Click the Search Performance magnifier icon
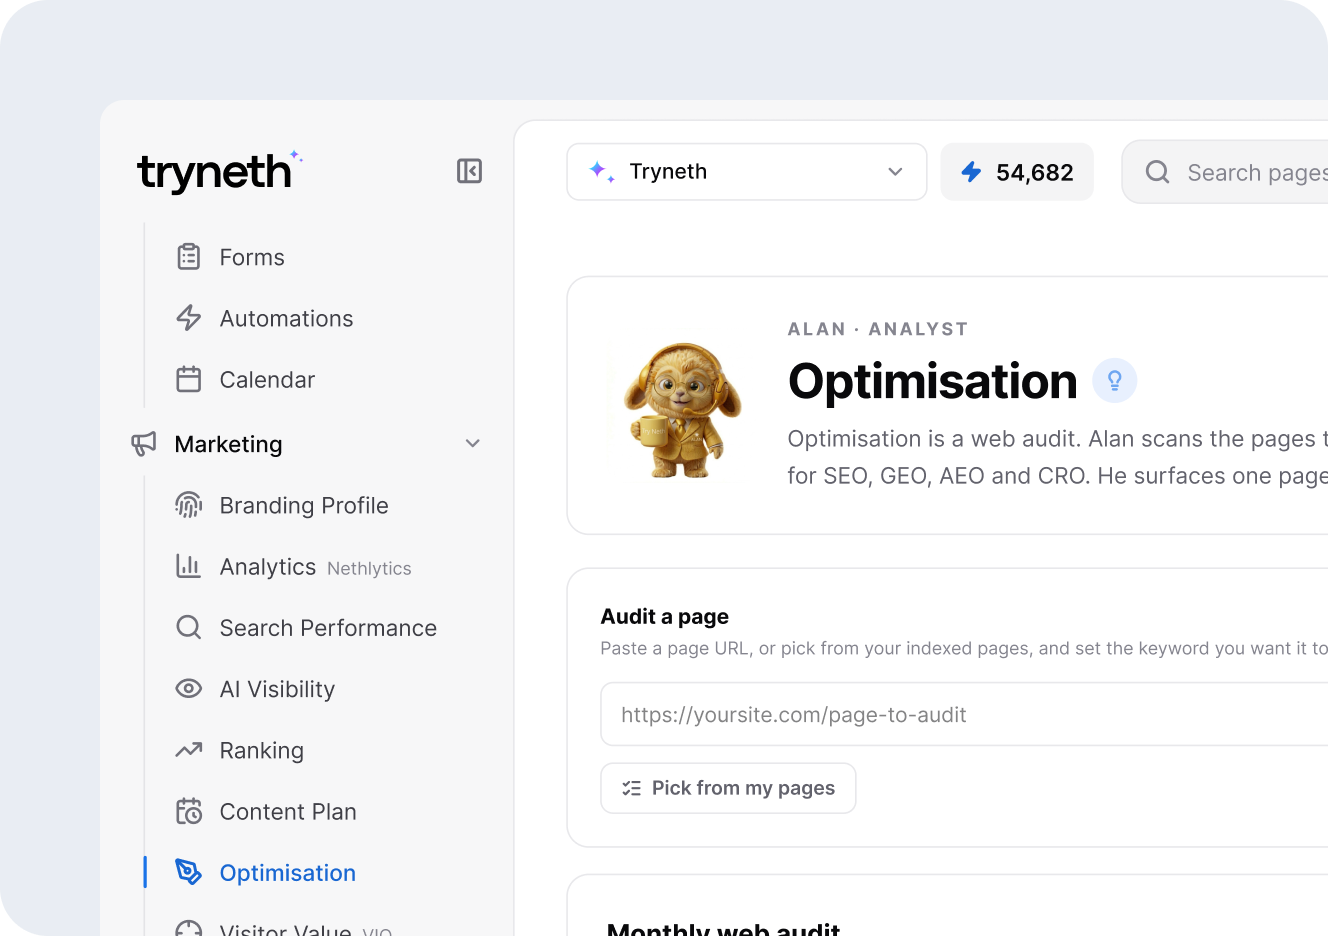This screenshot has height=936, width=1328. pos(188,627)
